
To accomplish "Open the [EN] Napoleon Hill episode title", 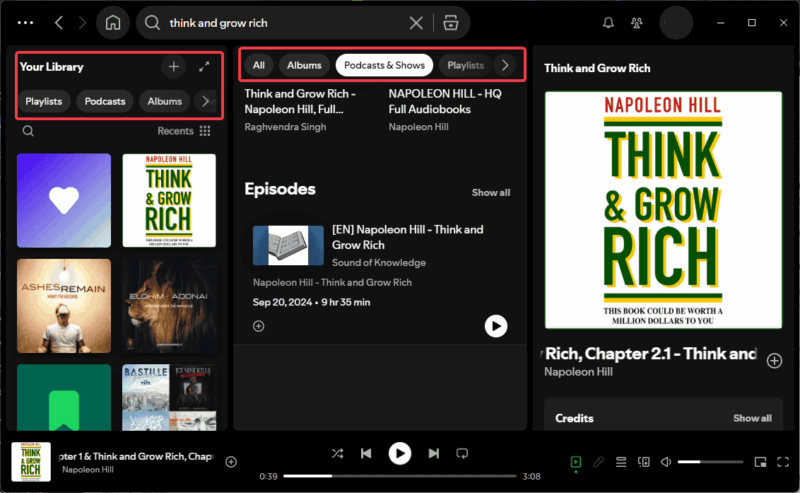I will pos(408,237).
